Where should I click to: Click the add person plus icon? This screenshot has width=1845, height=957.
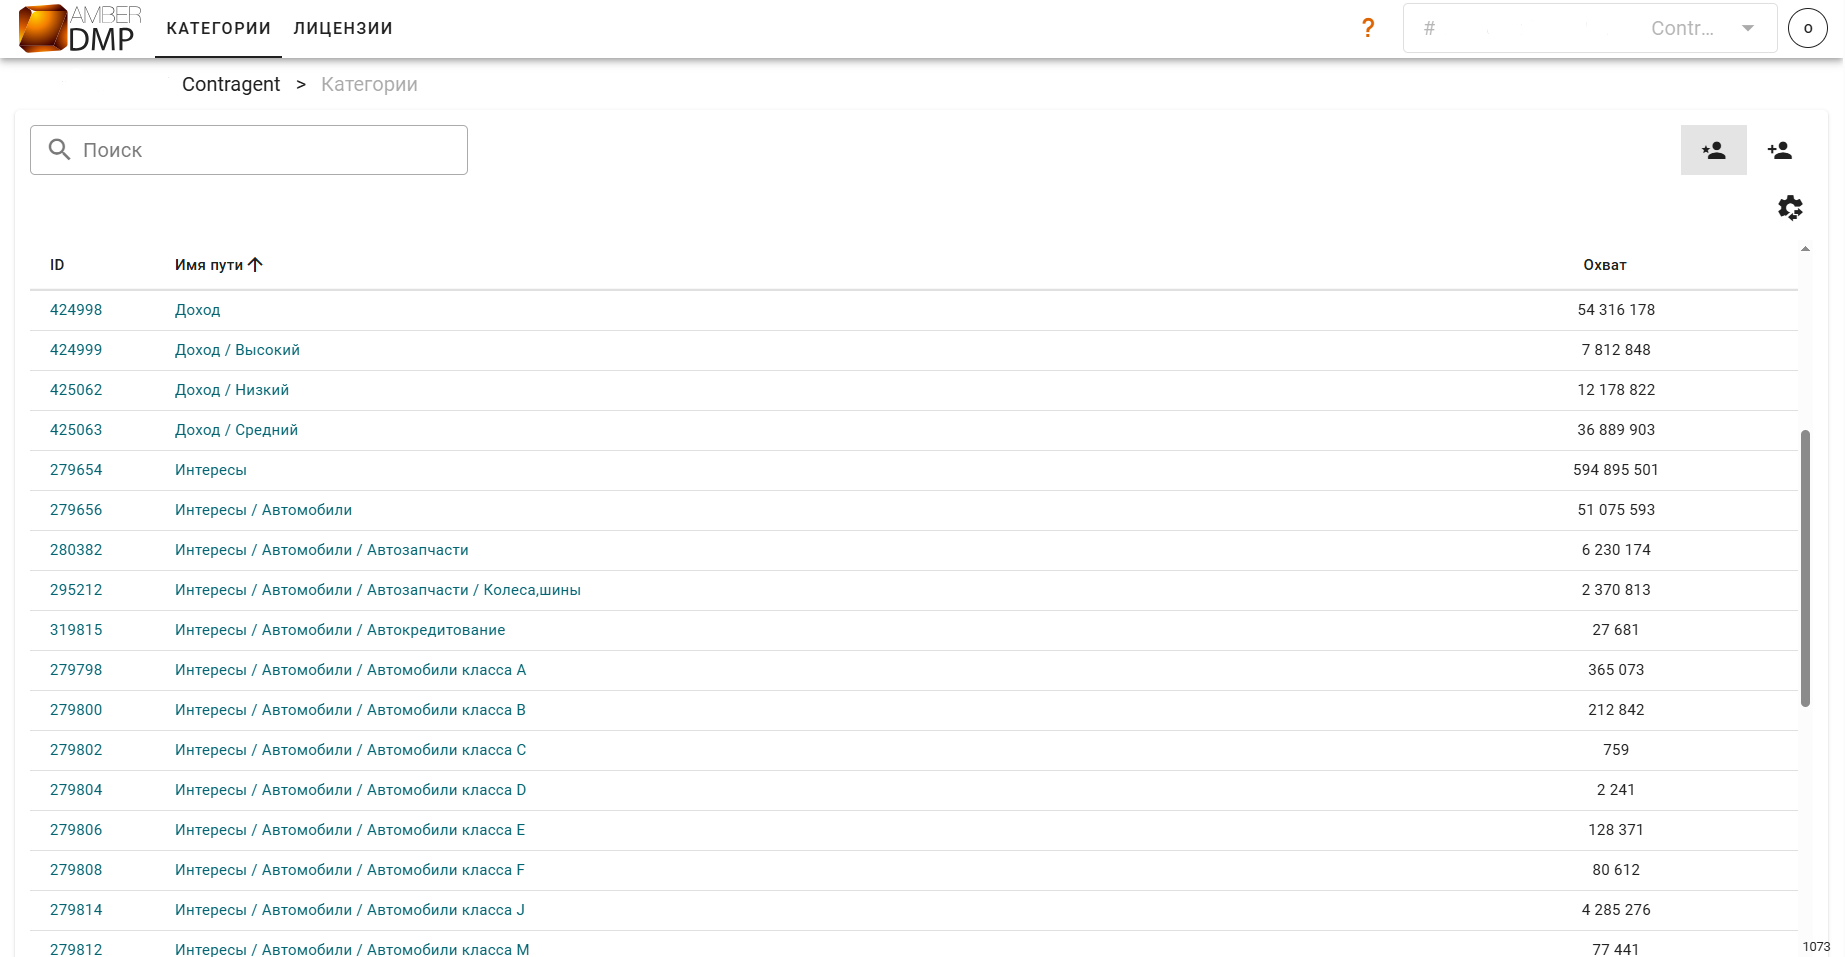1779,150
